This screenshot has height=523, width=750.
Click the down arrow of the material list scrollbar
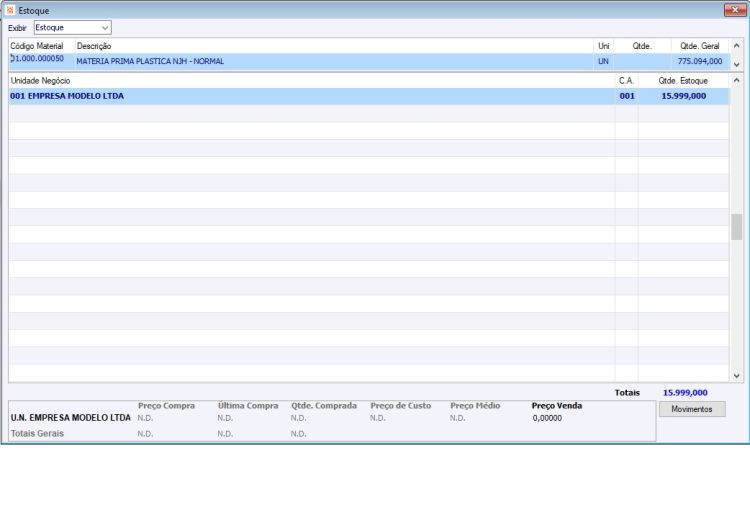click(x=737, y=64)
